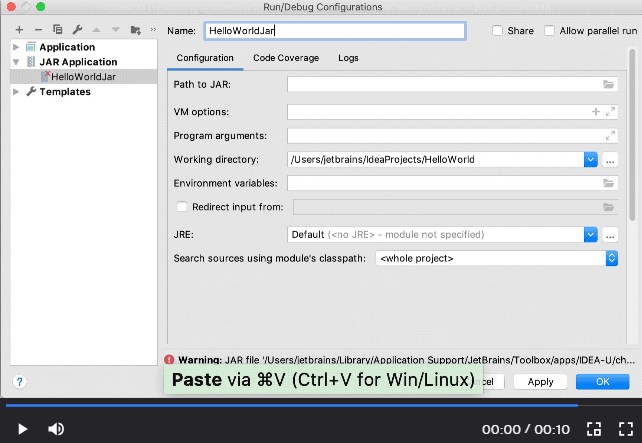Screen dimensions: 642x443
Task: Open edit templates wrench icon in toolbar
Action: pyautogui.click(x=77, y=29)
